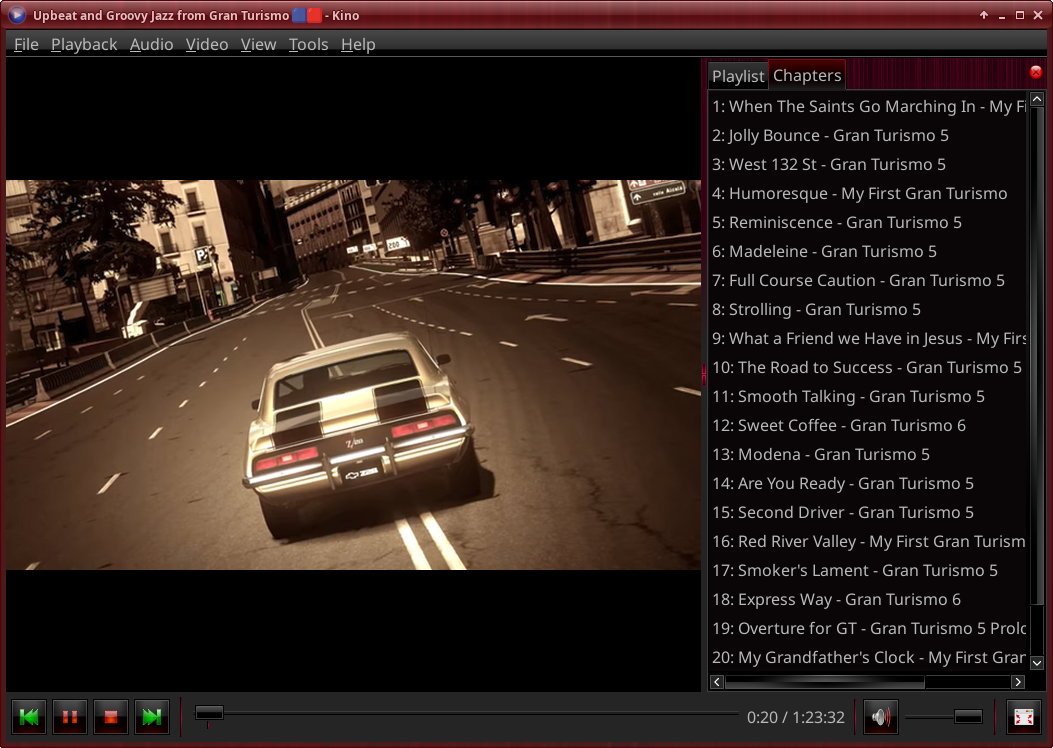The width and height of the screenshot is (1053, 748).
Task: Stop the video playback
Action: (111, 717)
